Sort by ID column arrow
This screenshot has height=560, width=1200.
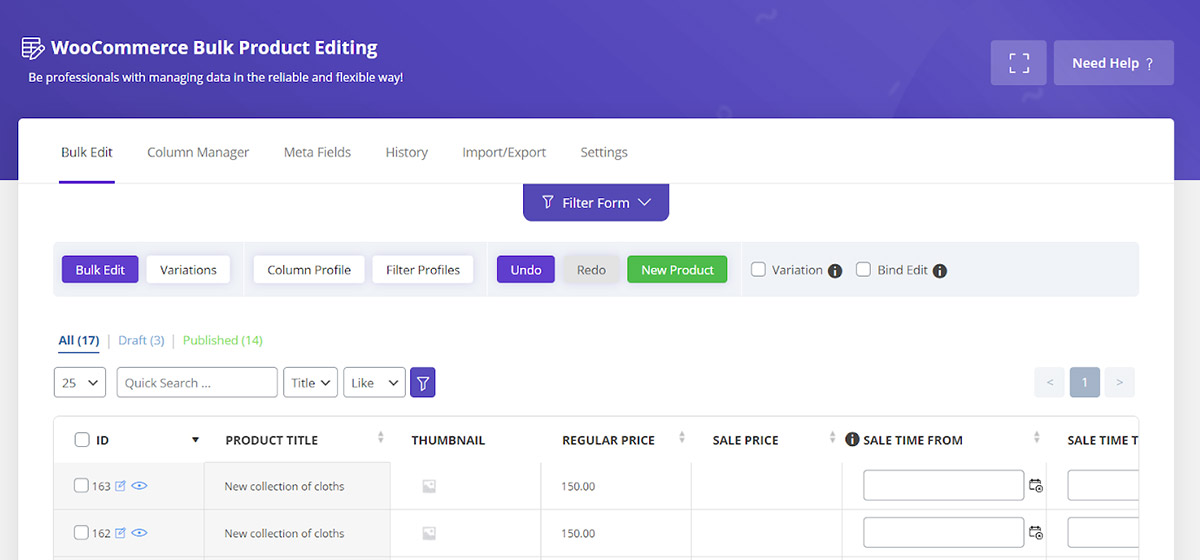click(196, 440)
